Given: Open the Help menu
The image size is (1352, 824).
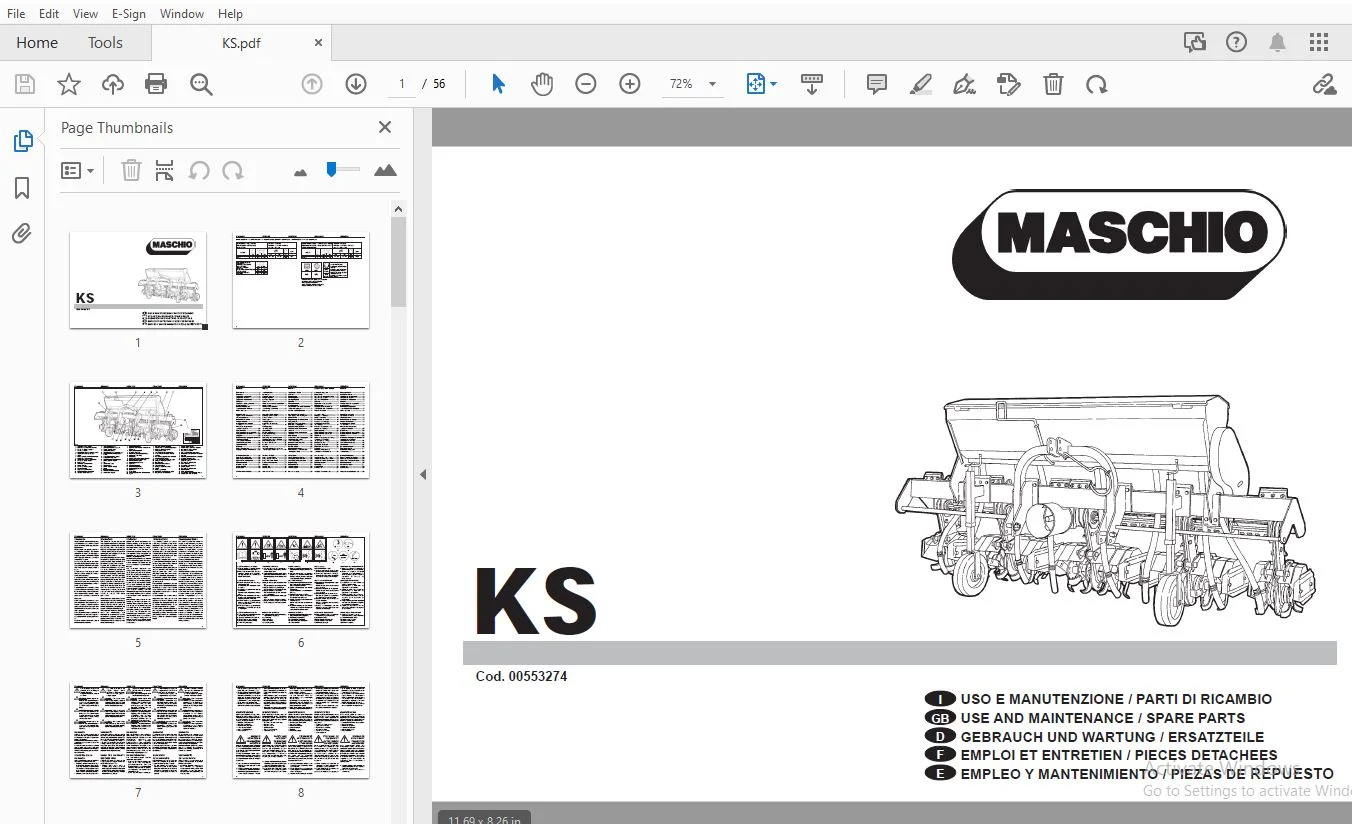Looking at the screenshot, I should (230, 14).
